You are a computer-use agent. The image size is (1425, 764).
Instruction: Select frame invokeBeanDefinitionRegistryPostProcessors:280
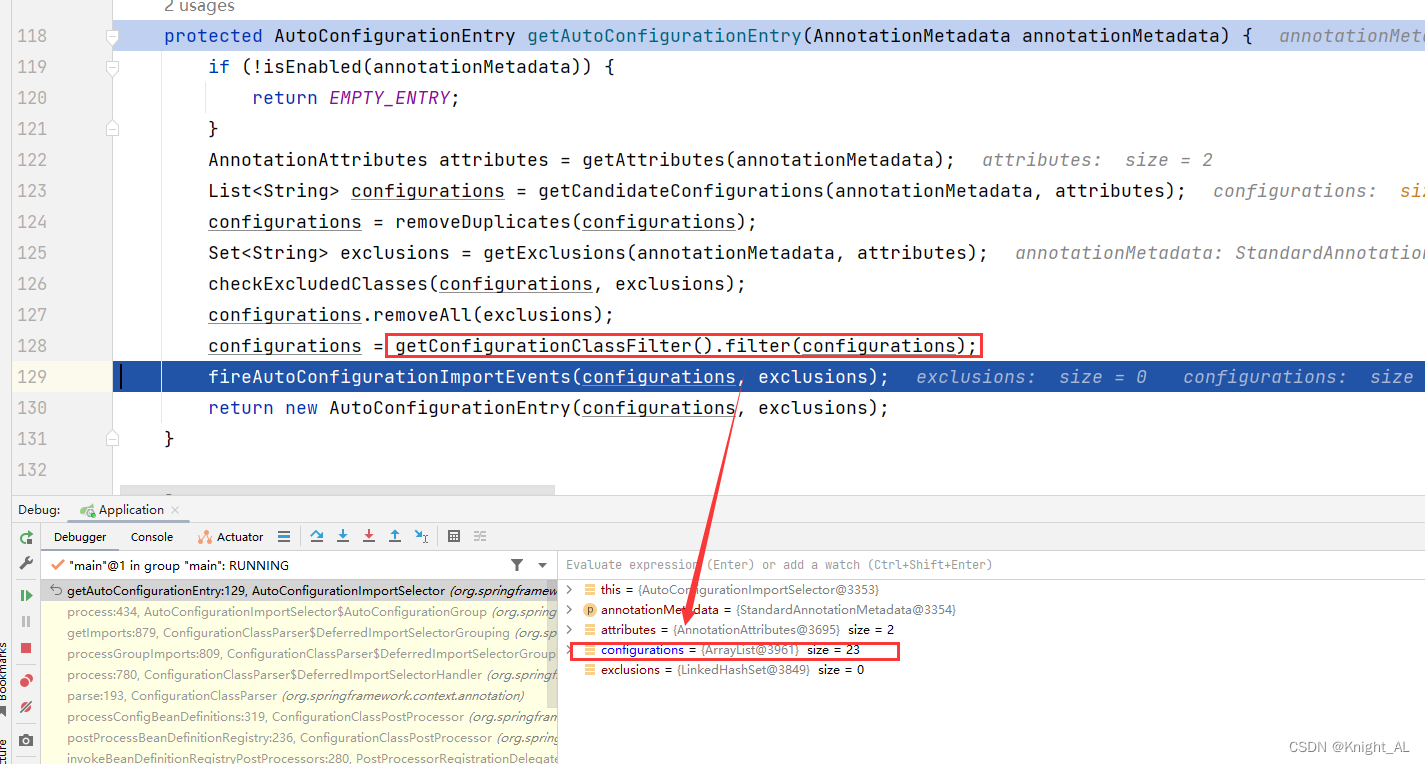click(299, 758)
